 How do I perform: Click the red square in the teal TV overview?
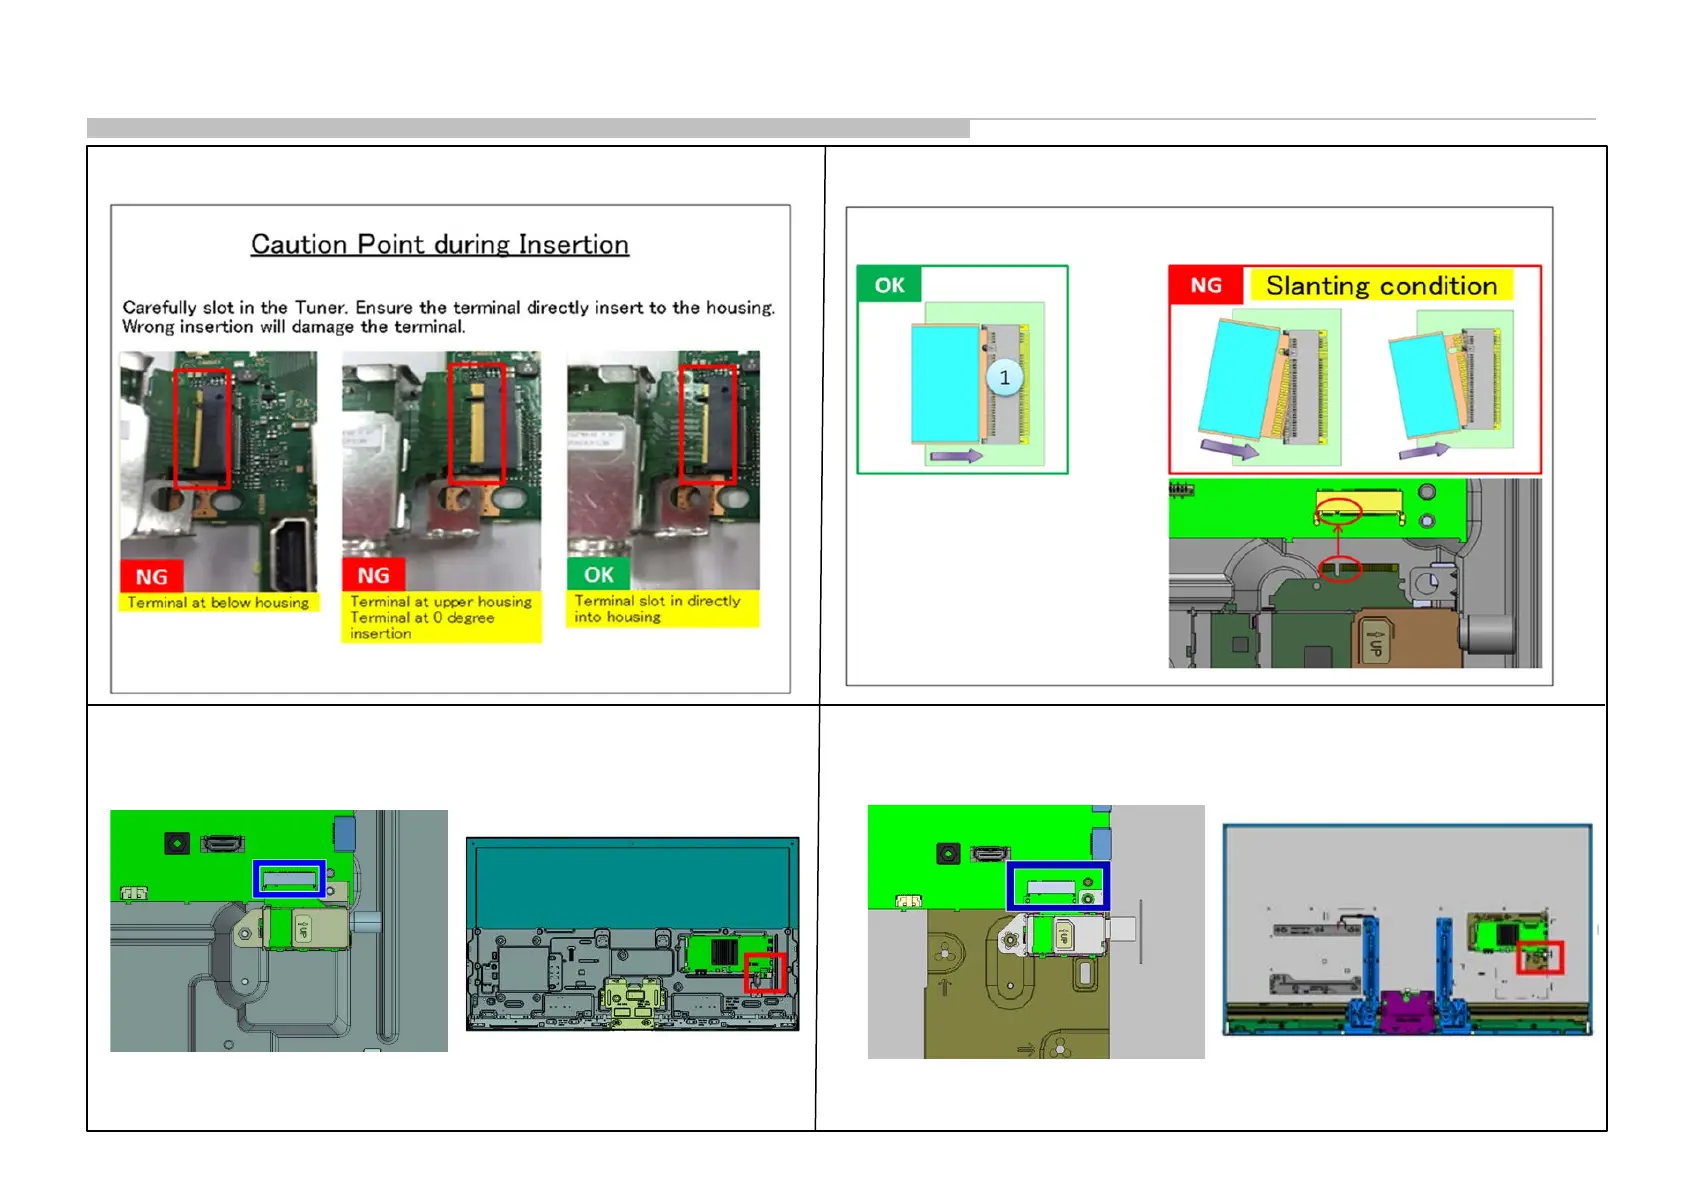tap(764, 972)
